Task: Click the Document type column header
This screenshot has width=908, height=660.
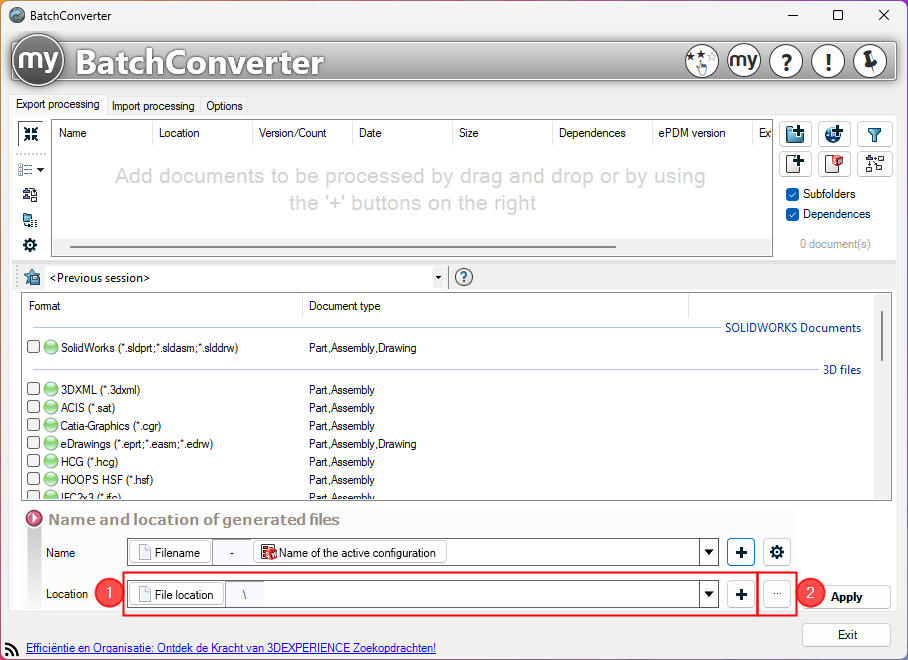Action: click(x=496, y=306)
